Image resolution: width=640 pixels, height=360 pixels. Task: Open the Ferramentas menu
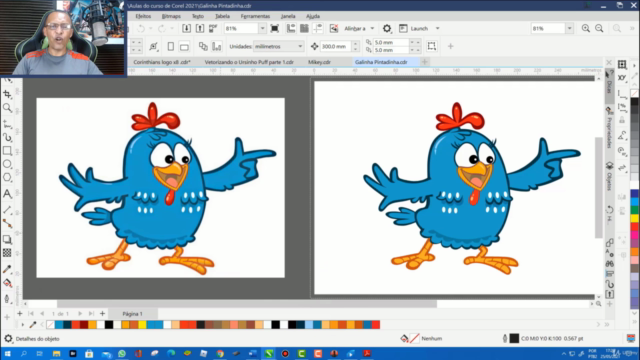click(x=255, y=16)
